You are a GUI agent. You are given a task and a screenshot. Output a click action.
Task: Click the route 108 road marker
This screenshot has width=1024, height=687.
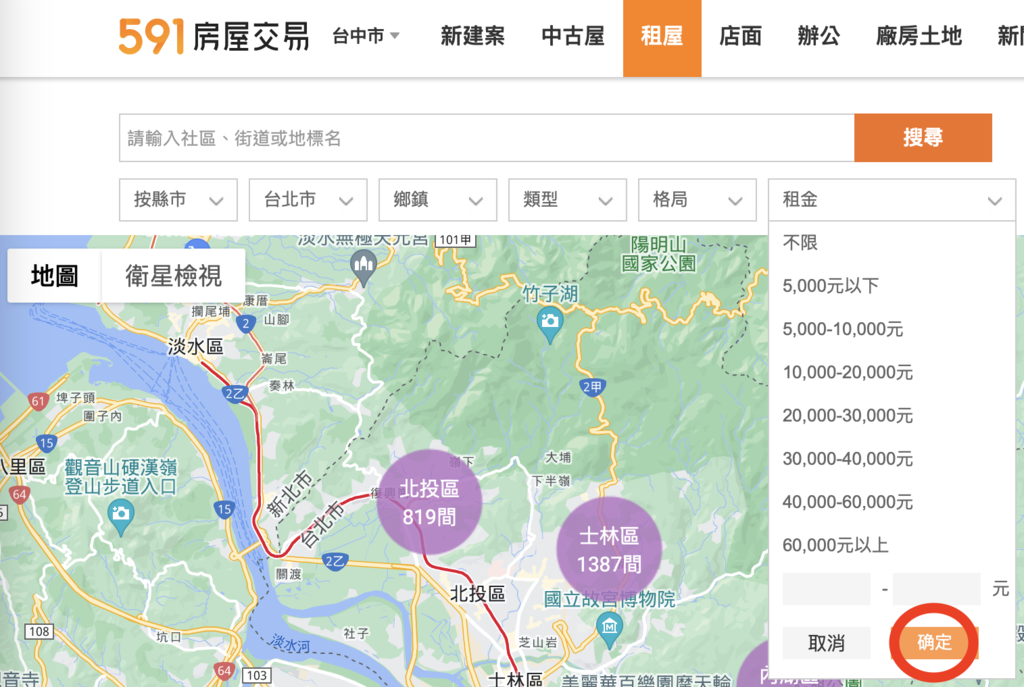tap(39, 631)
